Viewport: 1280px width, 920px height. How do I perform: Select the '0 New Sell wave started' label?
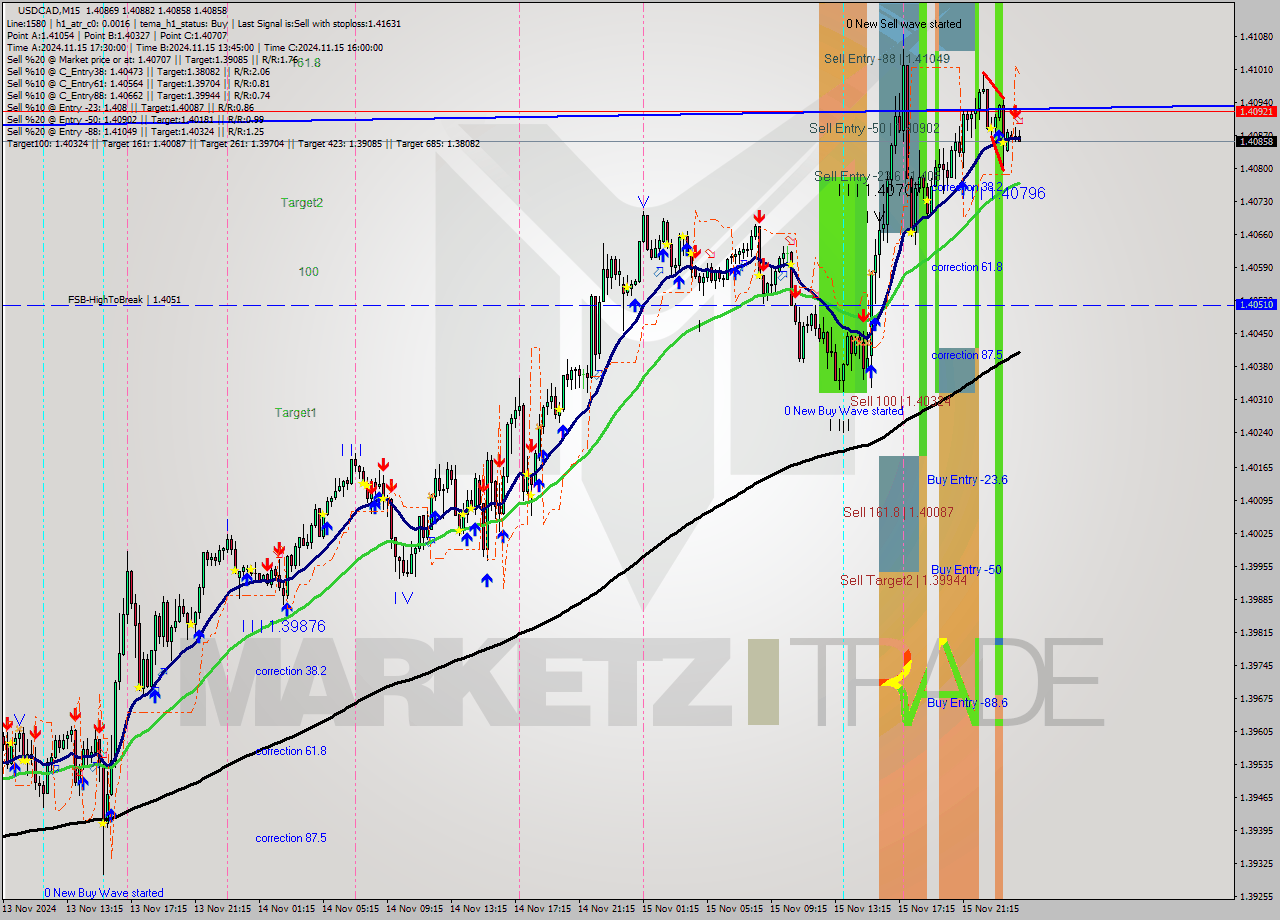(903, 24)
